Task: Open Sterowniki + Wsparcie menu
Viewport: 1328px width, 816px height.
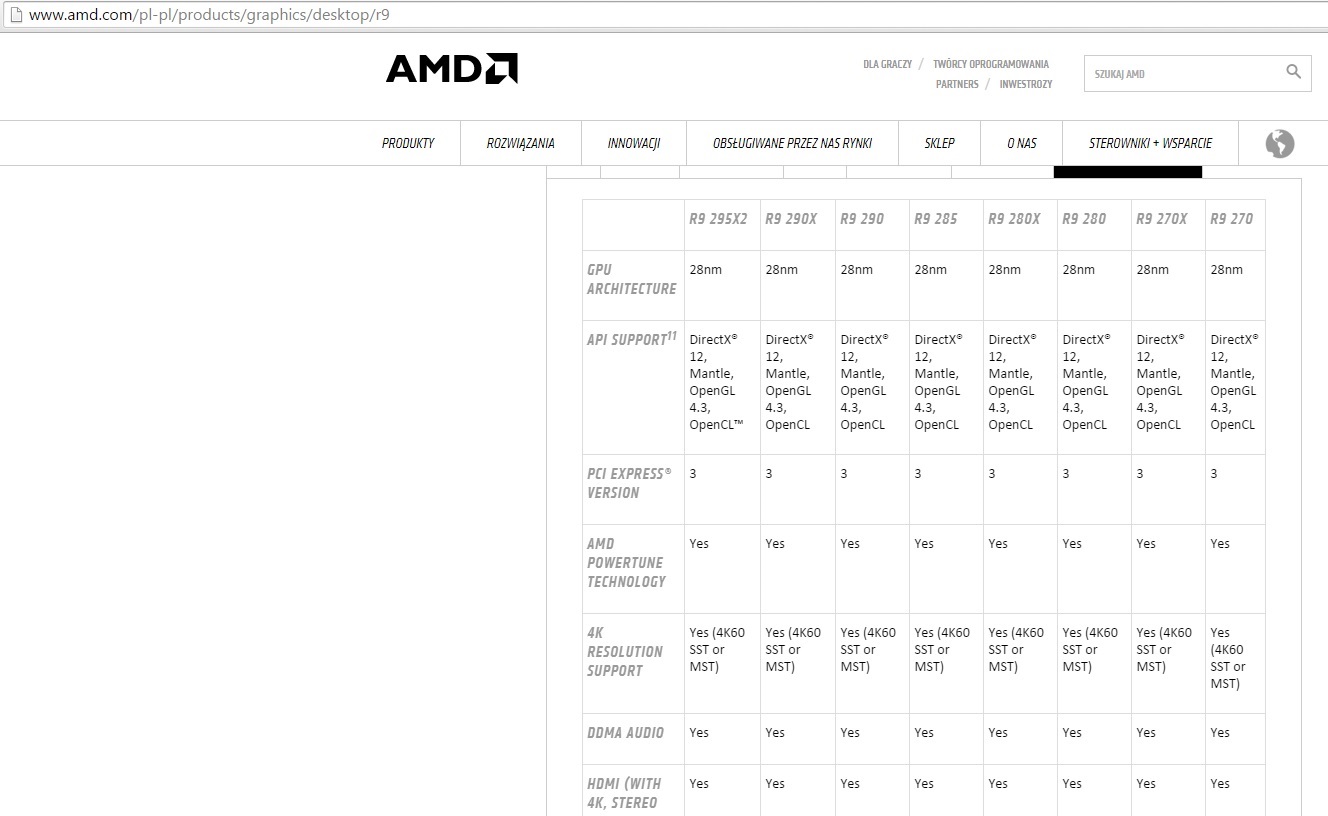Action: coord(1150,144)
